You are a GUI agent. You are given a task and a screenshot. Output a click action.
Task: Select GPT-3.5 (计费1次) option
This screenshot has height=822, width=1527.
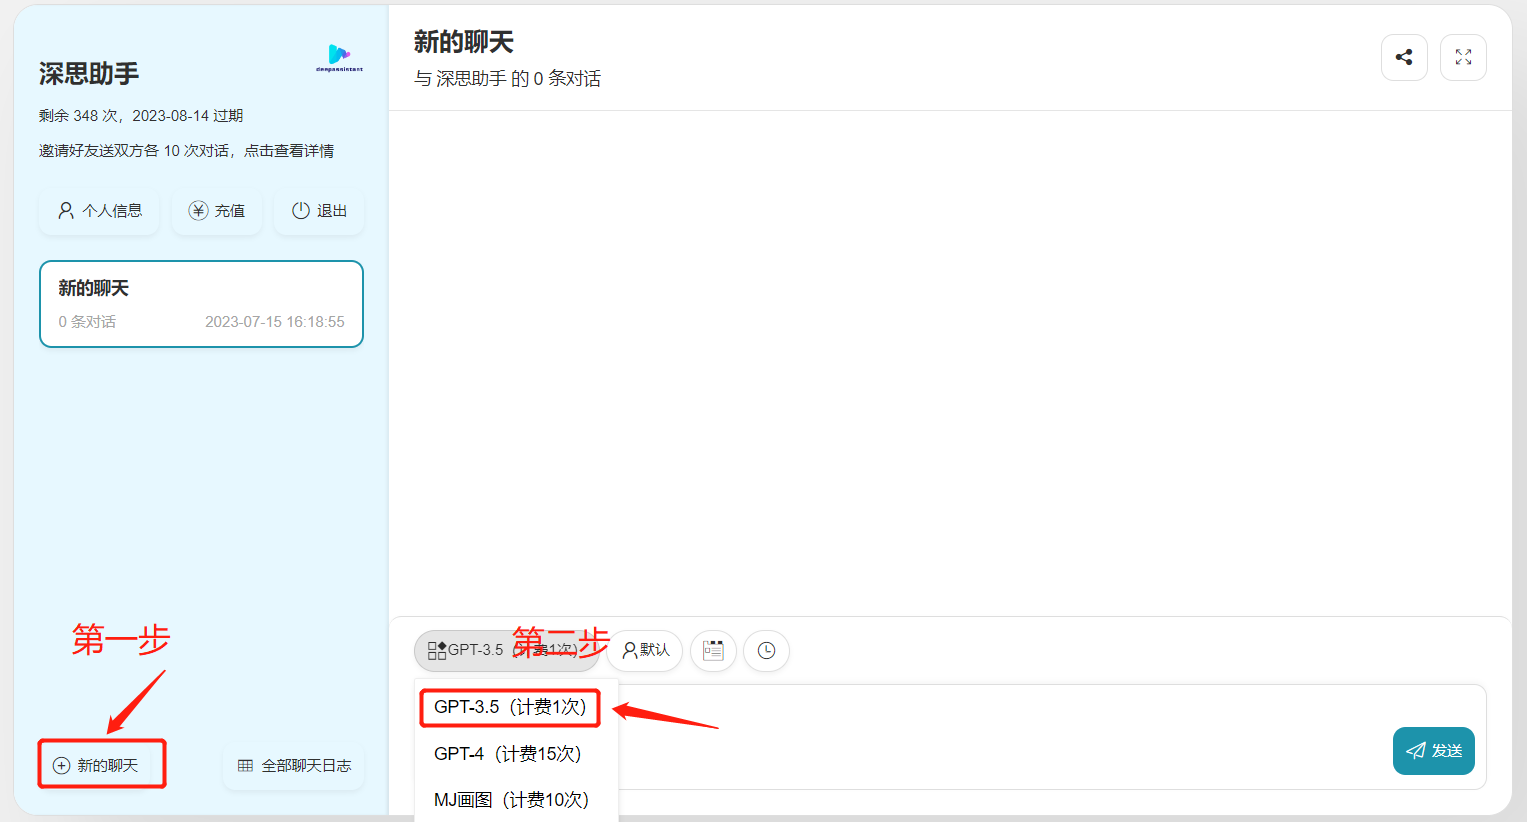[510, 707]
